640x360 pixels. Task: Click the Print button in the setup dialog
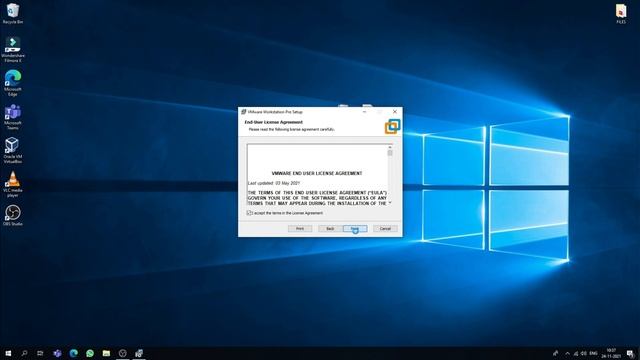[300, 229]
